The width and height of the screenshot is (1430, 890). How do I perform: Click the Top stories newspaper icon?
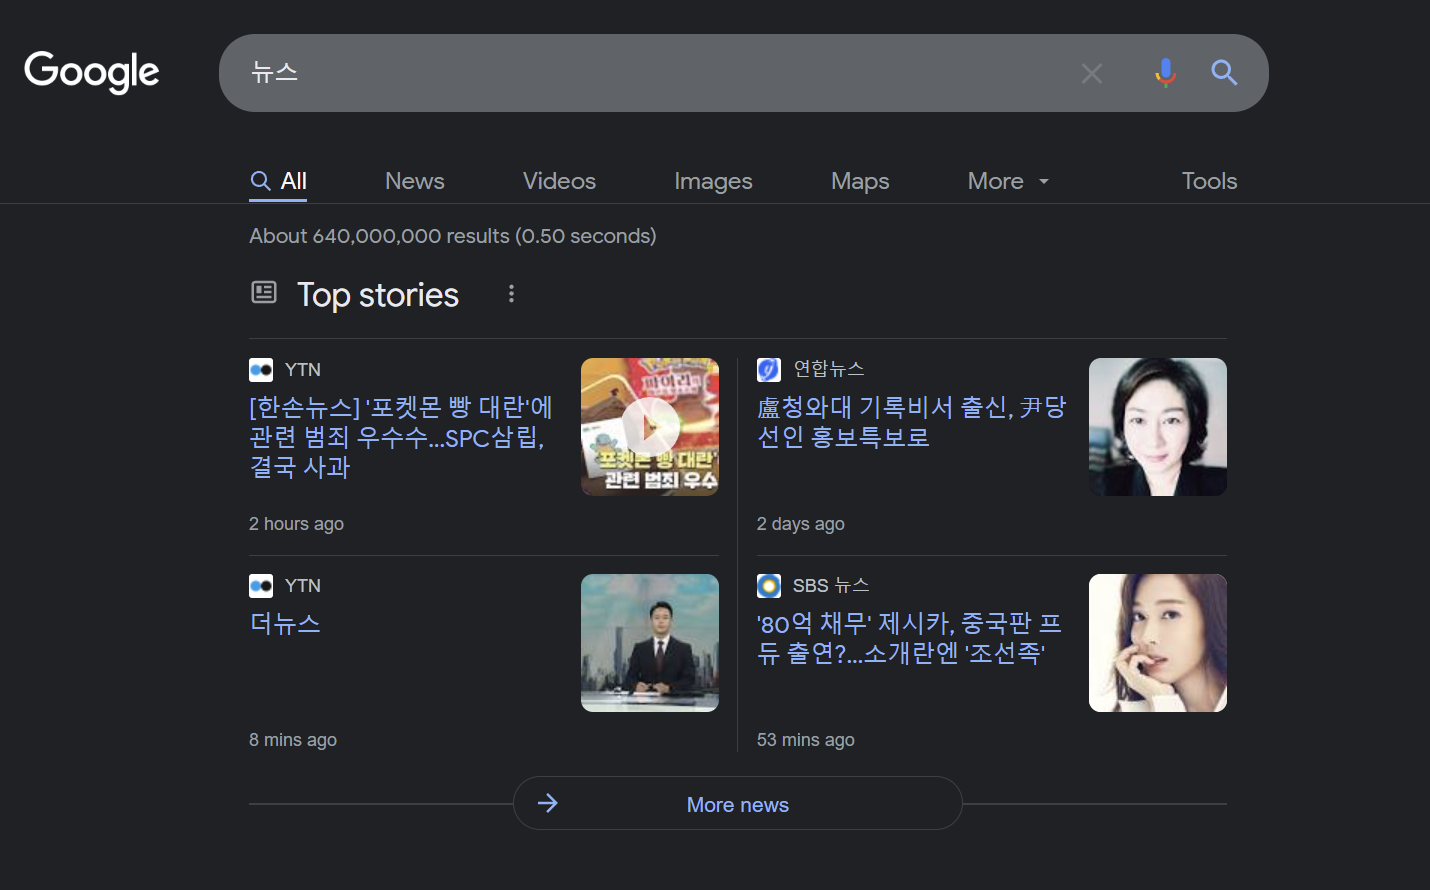(x=264, y=292)
